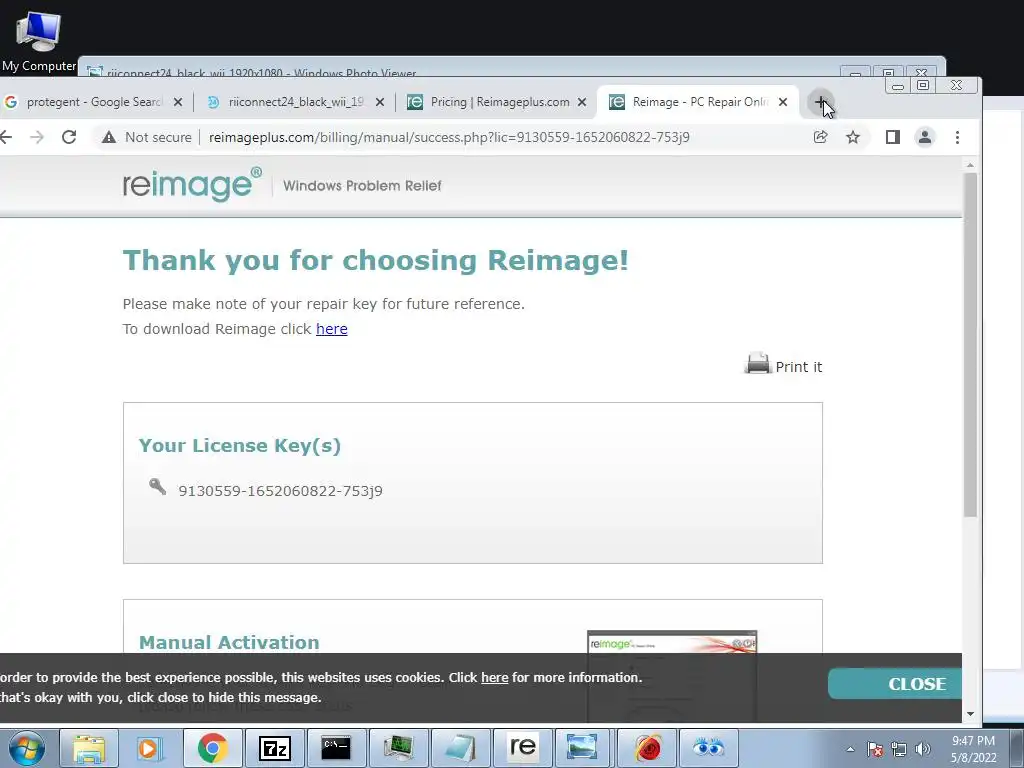
Task: Click the Chrome taskbar icon
Action: pyautogui.click(x=212, y=748)
